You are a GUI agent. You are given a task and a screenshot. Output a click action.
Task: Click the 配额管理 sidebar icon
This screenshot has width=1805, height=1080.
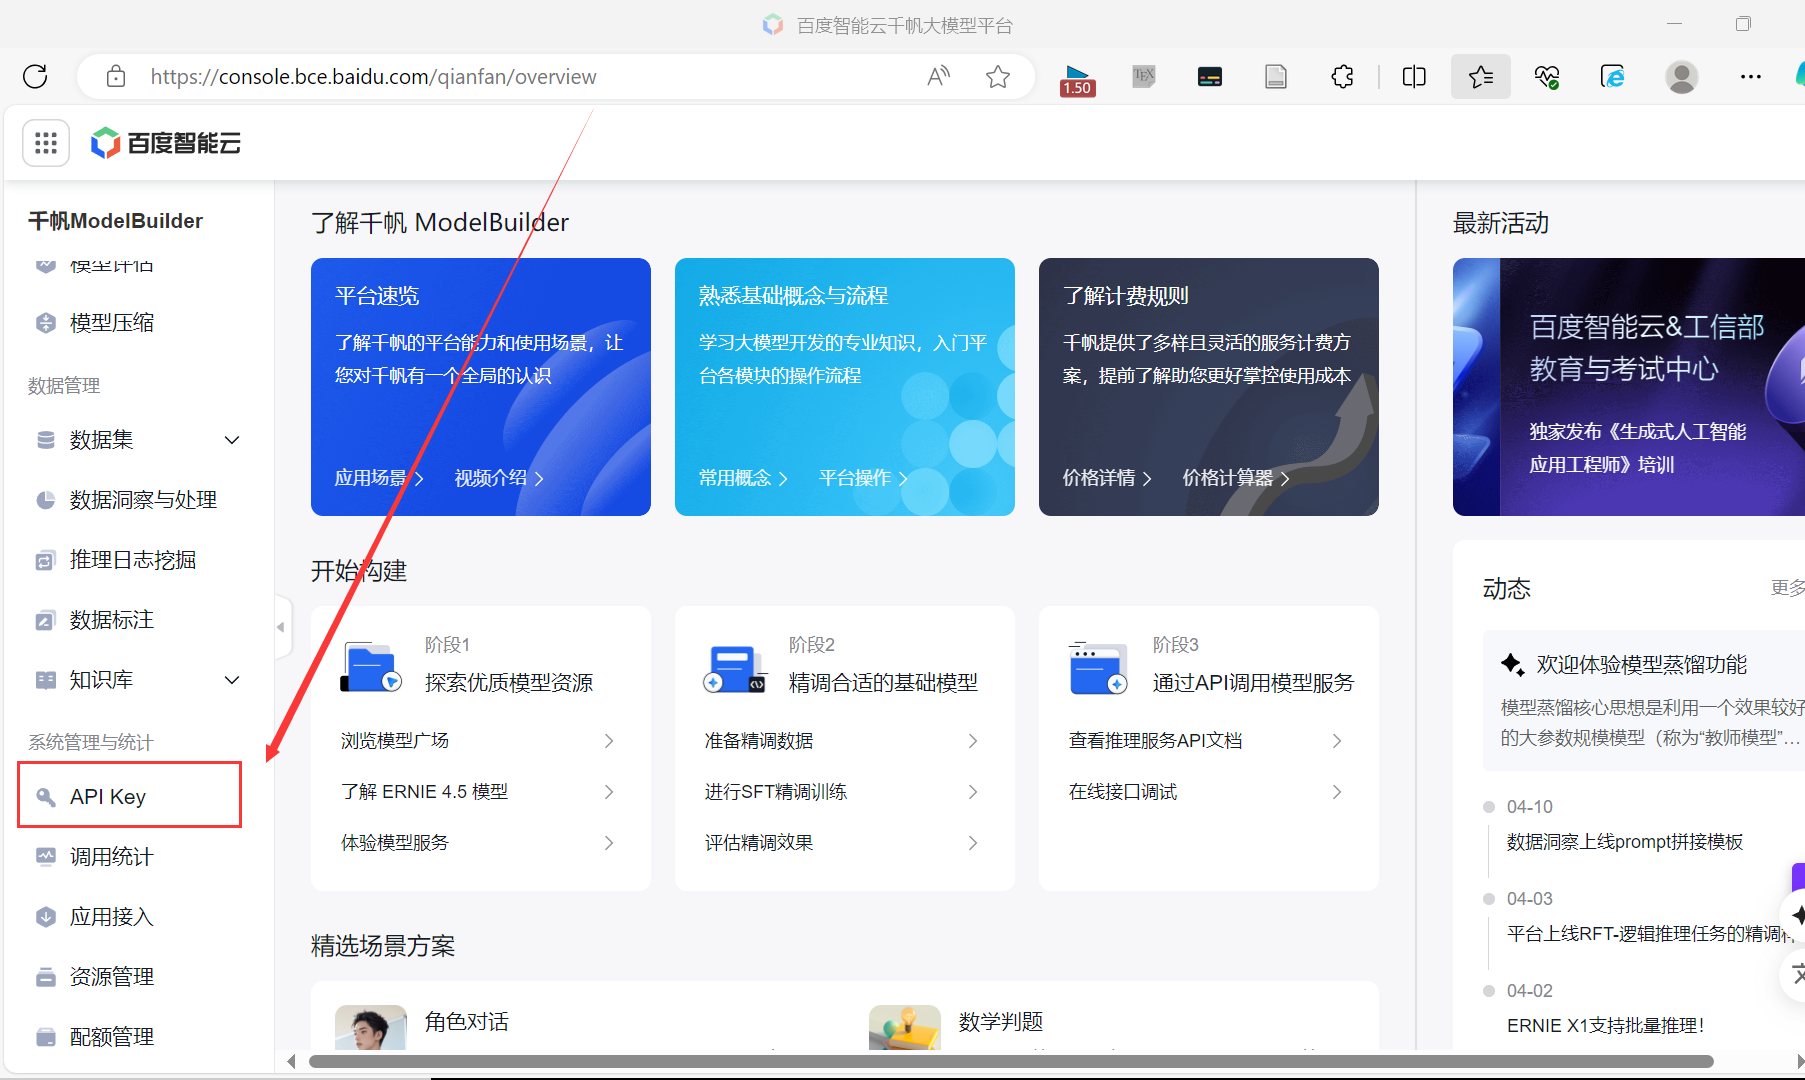tap(45, 1037)
